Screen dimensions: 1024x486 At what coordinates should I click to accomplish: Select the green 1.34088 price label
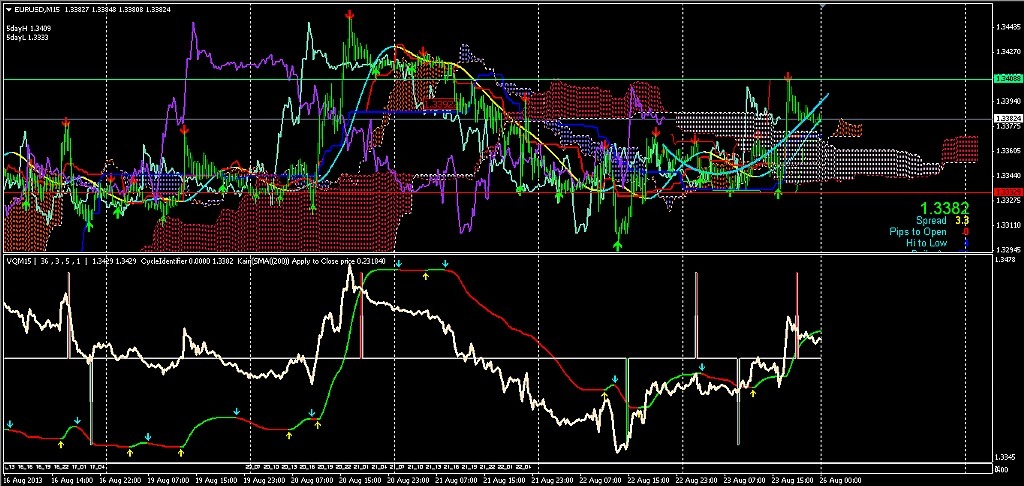(x=1007, y=78)
